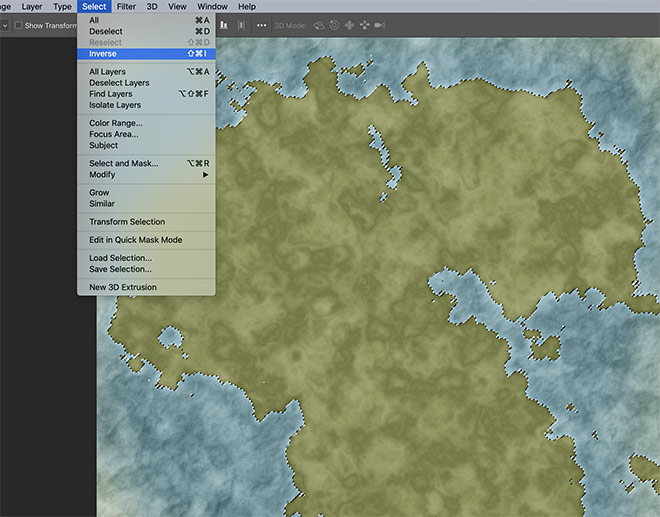Click Edit in Quick Mask Mode

(135, 240)
